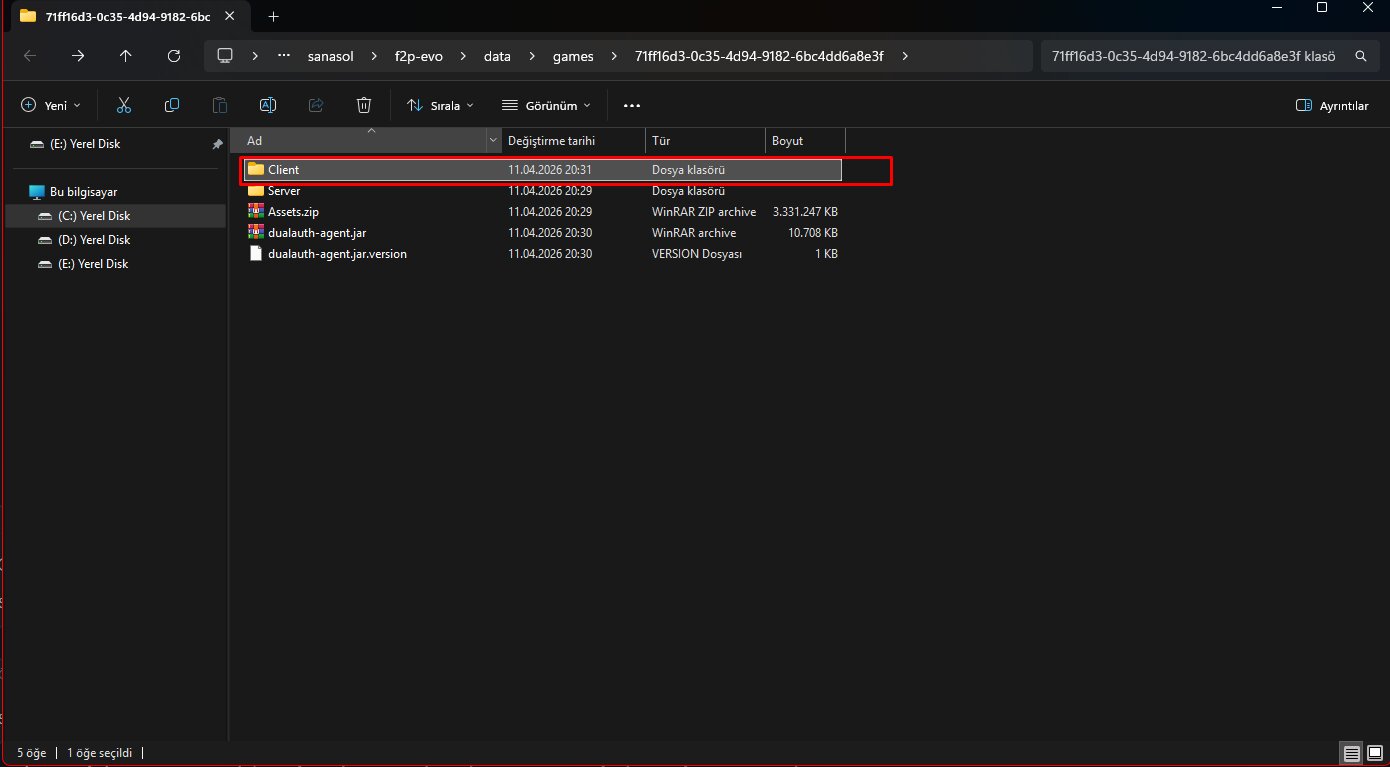Open the games breadcrumb in the address bar
1390x767 pixels.
pyautogui.click(x=572, y=56)
